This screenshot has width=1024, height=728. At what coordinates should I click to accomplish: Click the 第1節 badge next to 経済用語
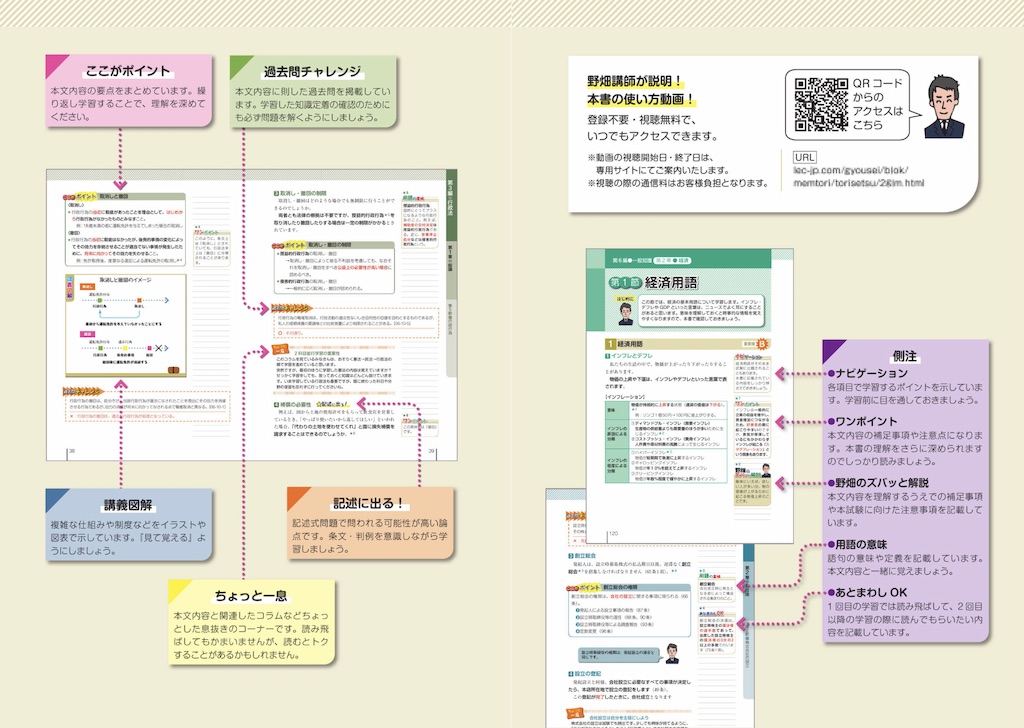(624, 282)
